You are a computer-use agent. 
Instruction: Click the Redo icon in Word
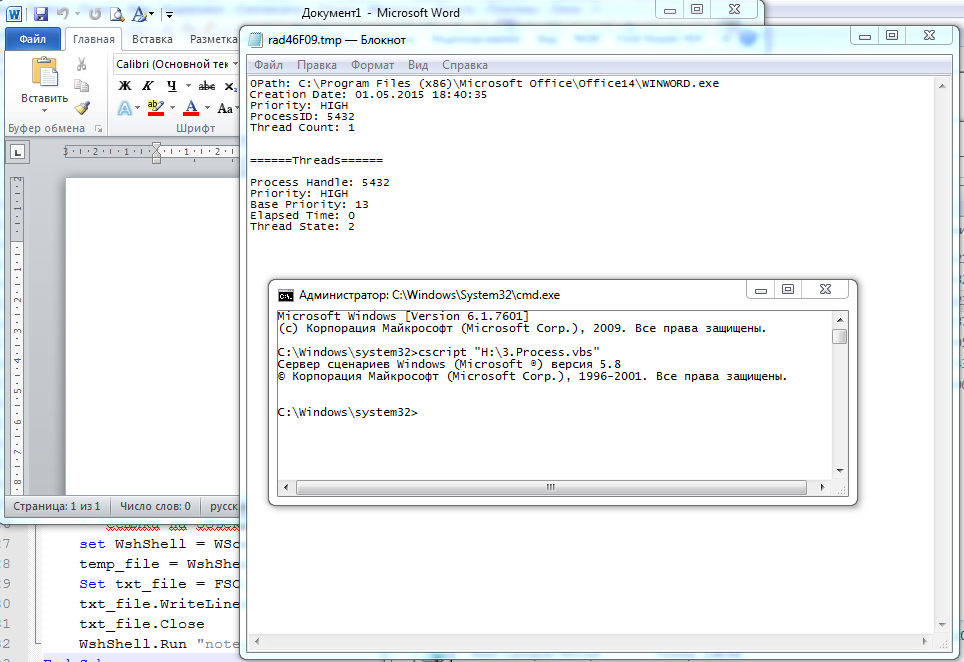[x=95, y=14]
